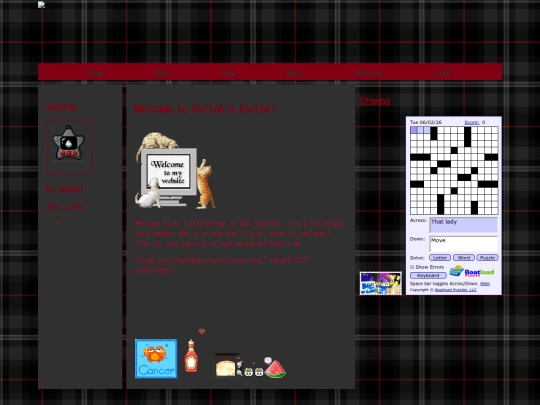Solve the whole Puzzle button

[487, 258]
